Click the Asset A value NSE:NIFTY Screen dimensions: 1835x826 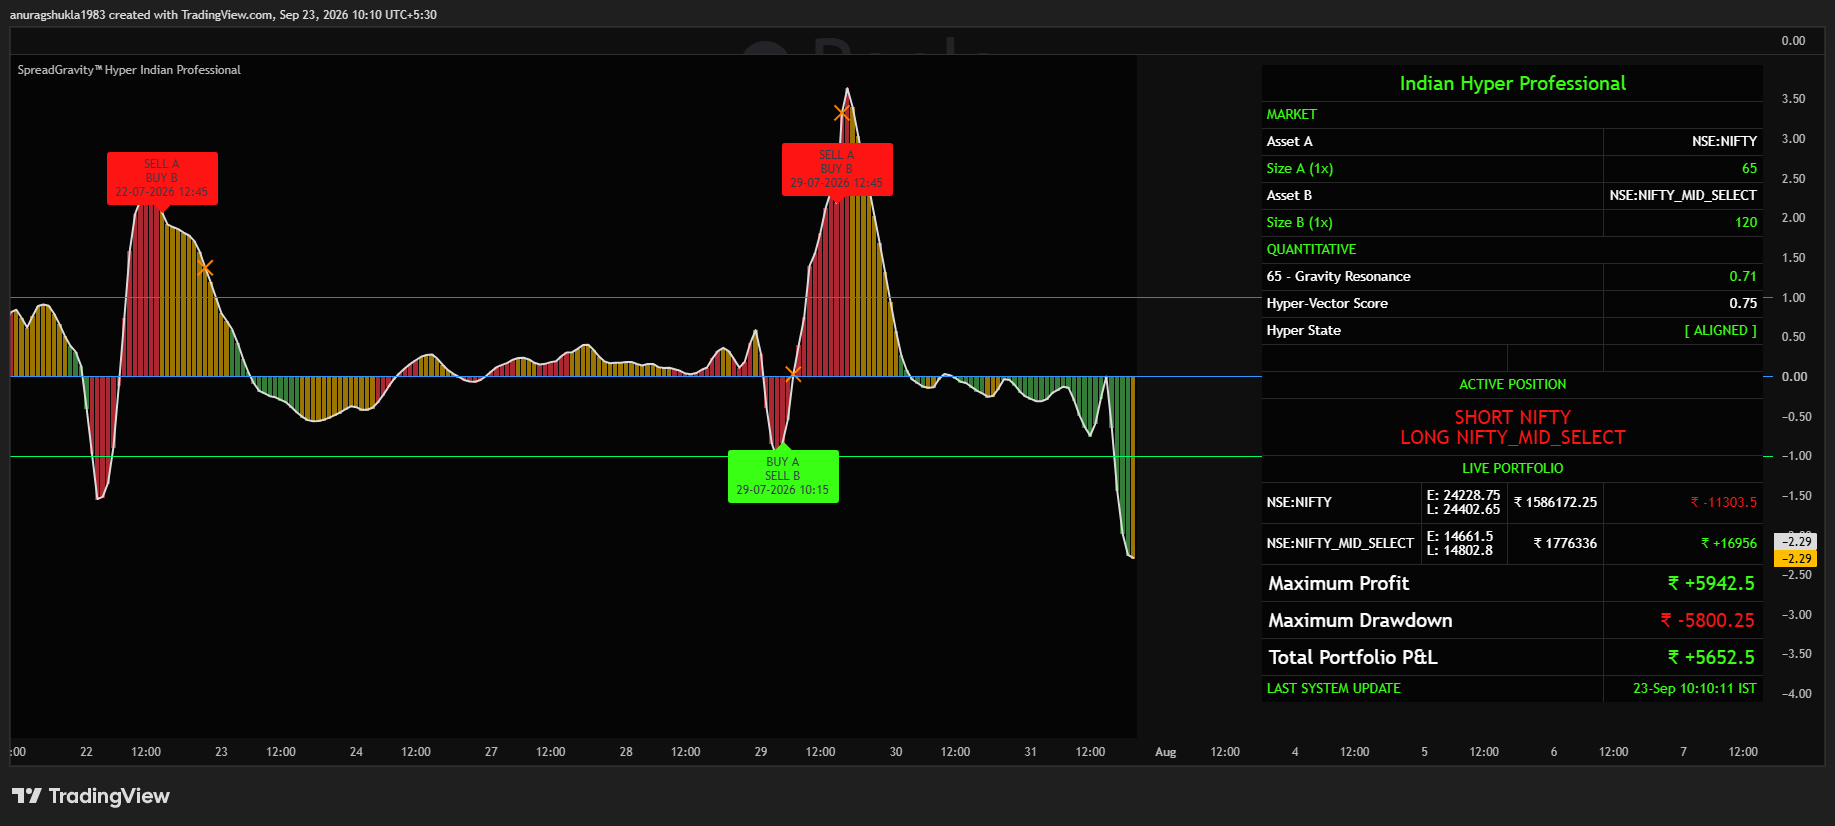(x=1724, y=141)
